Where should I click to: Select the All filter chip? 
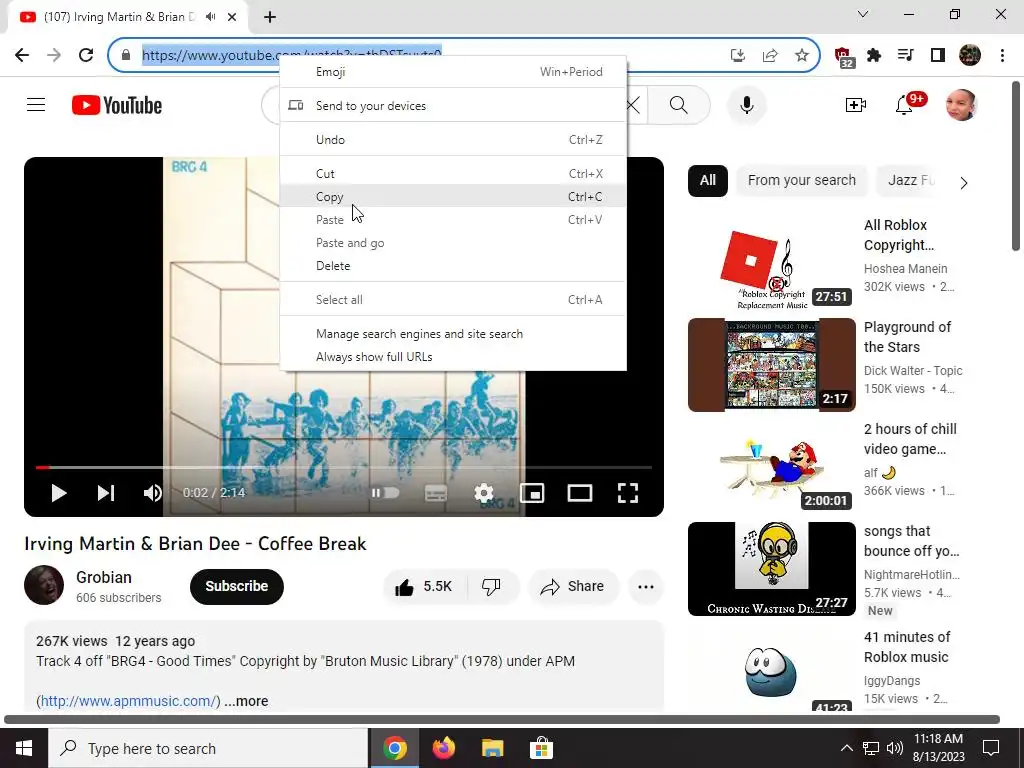707,180
